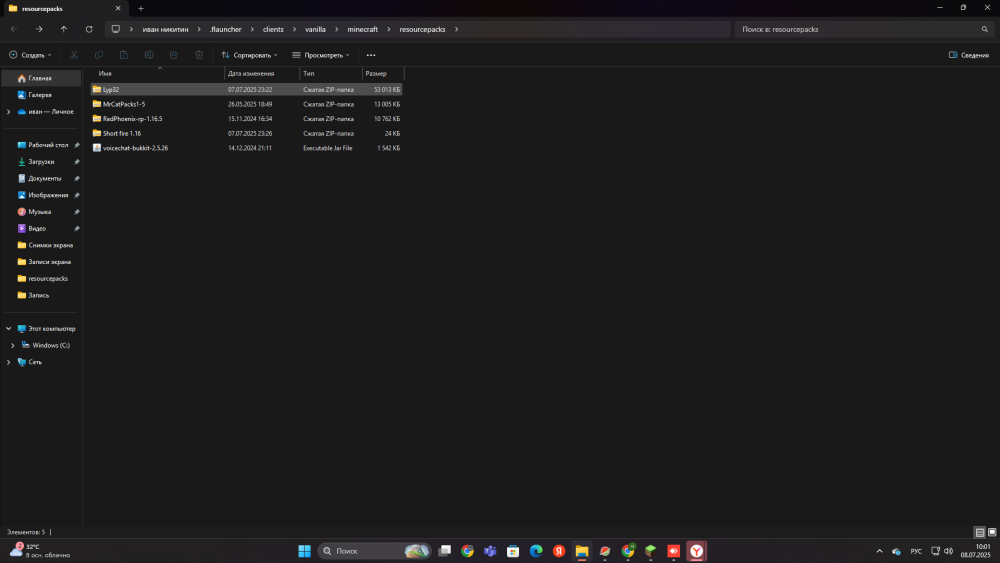This screenshot has height=563, width=1000.
Task: Open Галерея in navigation pane
Action: pos(41,95)
